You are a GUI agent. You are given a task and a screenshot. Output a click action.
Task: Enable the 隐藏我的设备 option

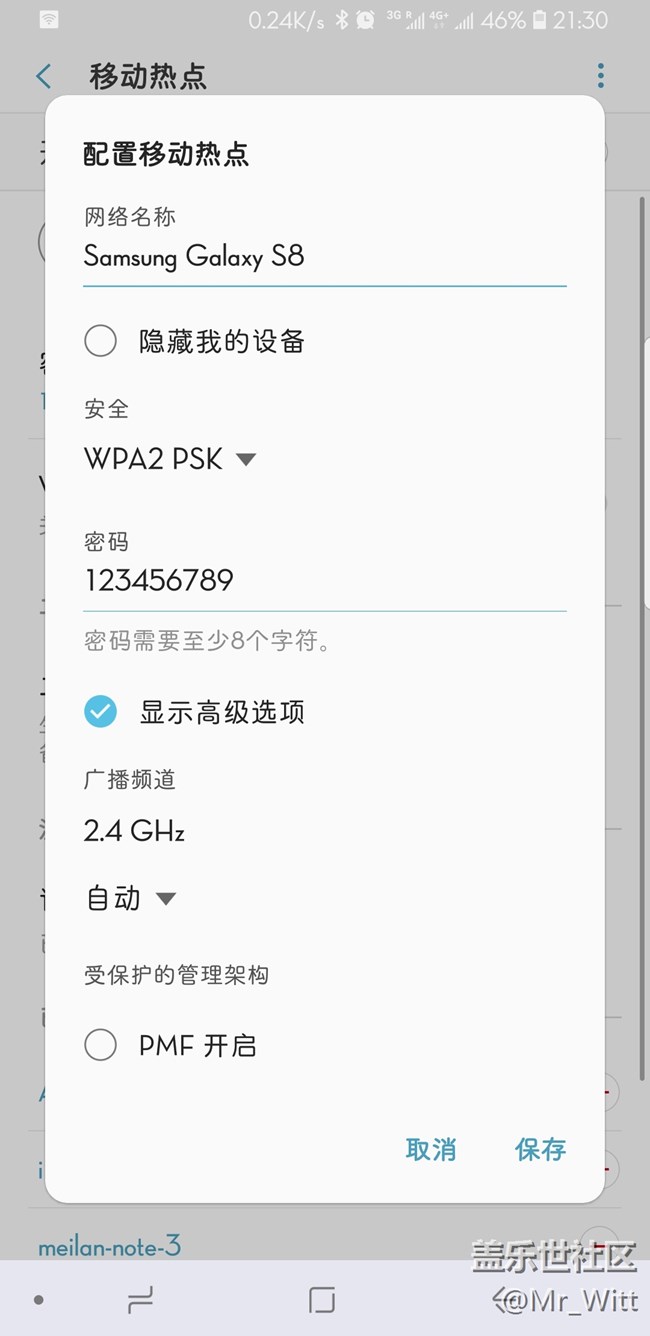point(100,341)
